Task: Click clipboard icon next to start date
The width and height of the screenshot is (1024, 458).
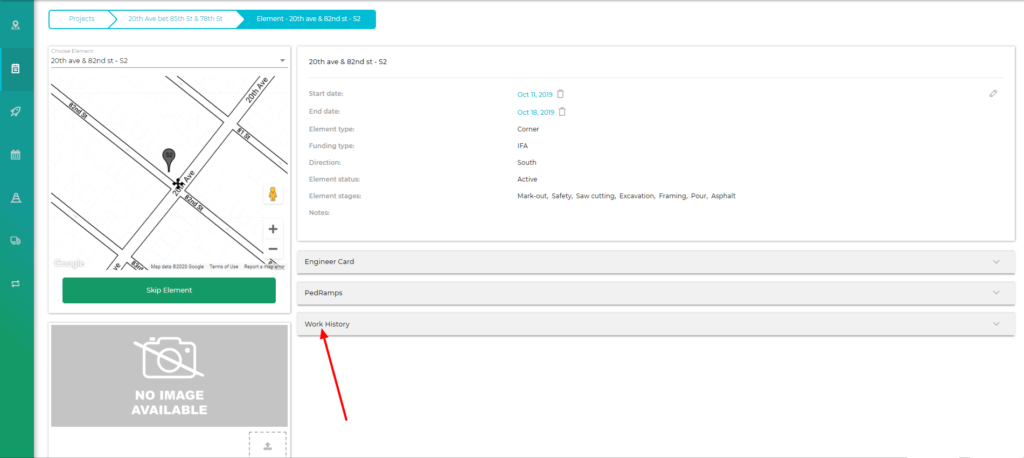Action: [561, 94]
